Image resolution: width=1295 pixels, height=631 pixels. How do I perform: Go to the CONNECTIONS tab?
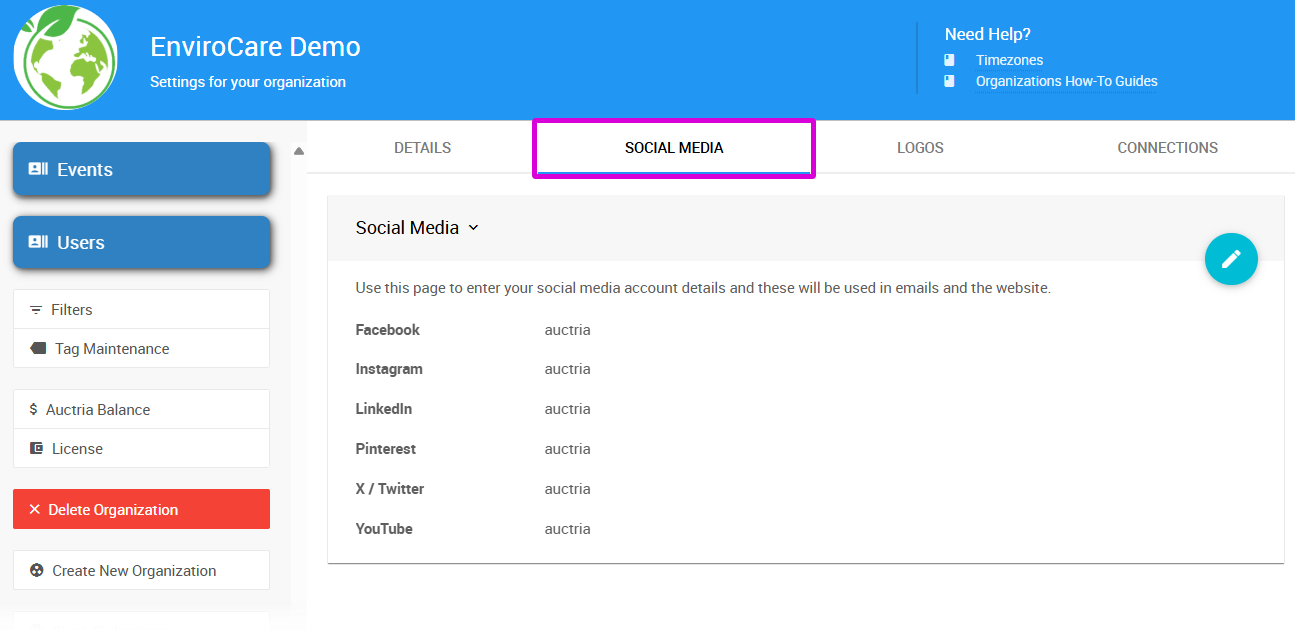pos(1167,147)
